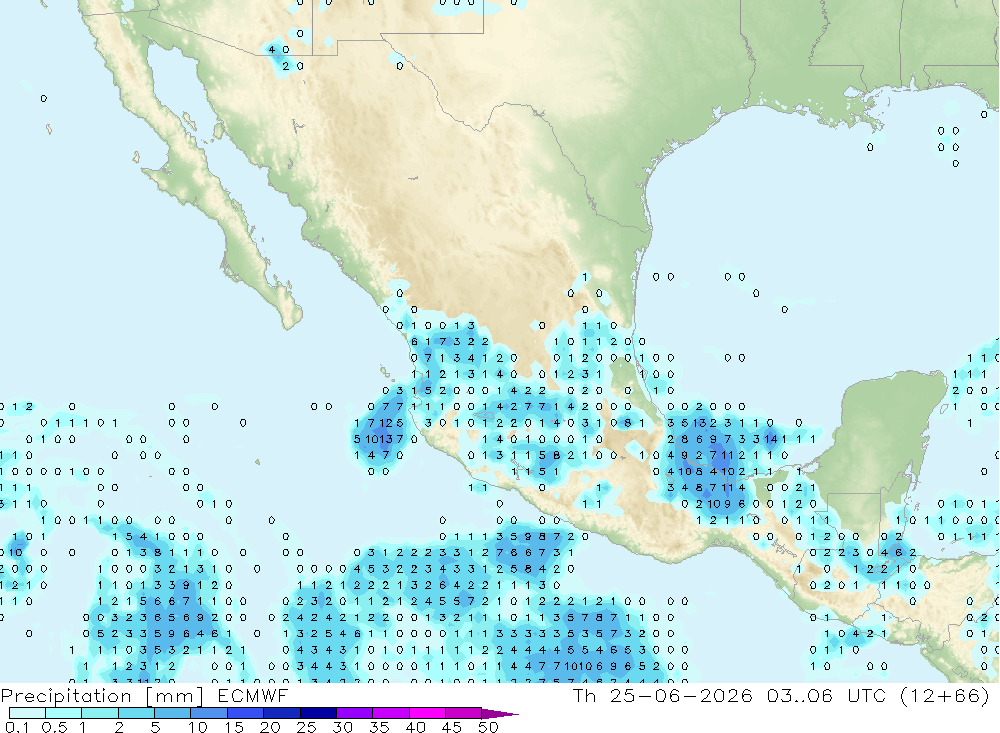Click the 40–45 mm magenta legend swatch
1000x733 pixels.
pos(427,713)
